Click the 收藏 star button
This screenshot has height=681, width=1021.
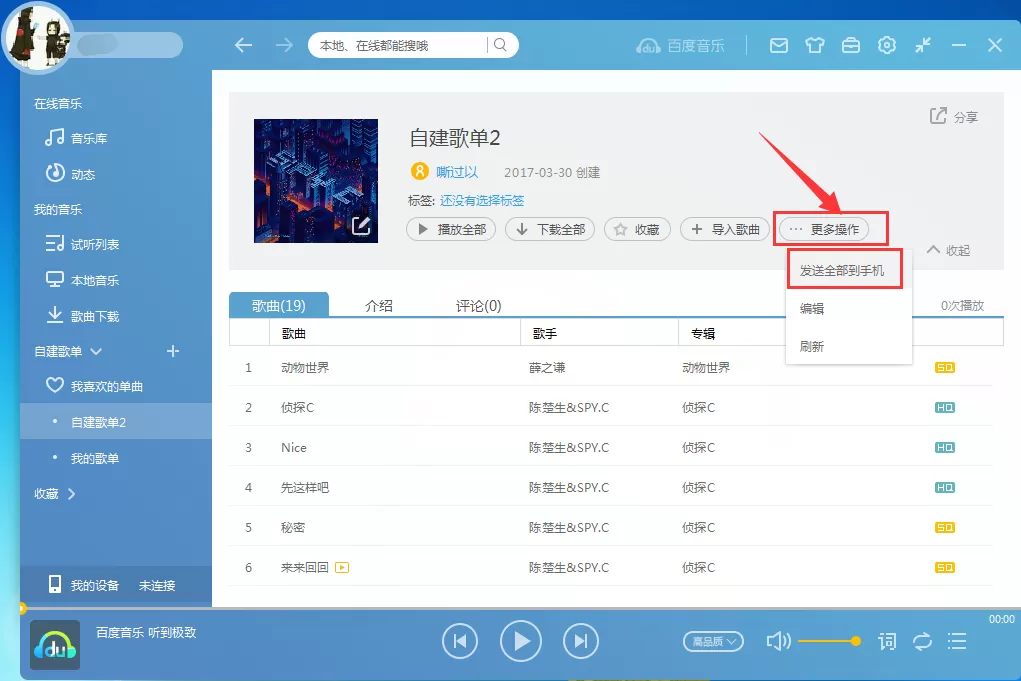click(637, 229)
